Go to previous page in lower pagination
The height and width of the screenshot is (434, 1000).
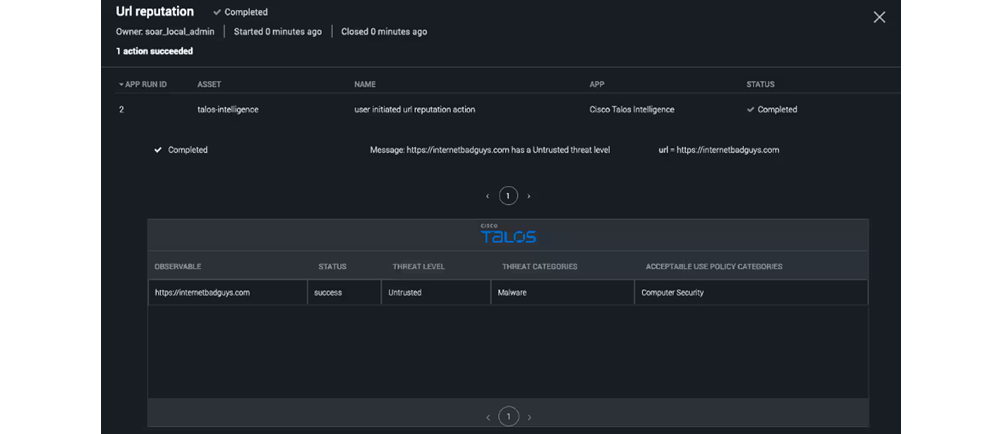click(488, 417)
